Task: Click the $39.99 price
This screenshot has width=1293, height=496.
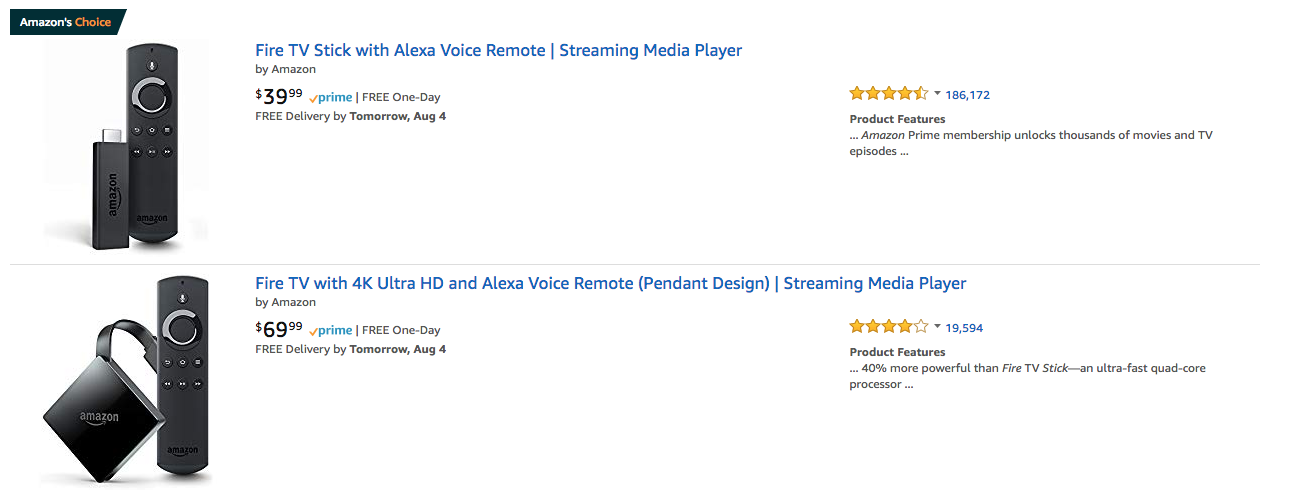Action: (279, 97)
